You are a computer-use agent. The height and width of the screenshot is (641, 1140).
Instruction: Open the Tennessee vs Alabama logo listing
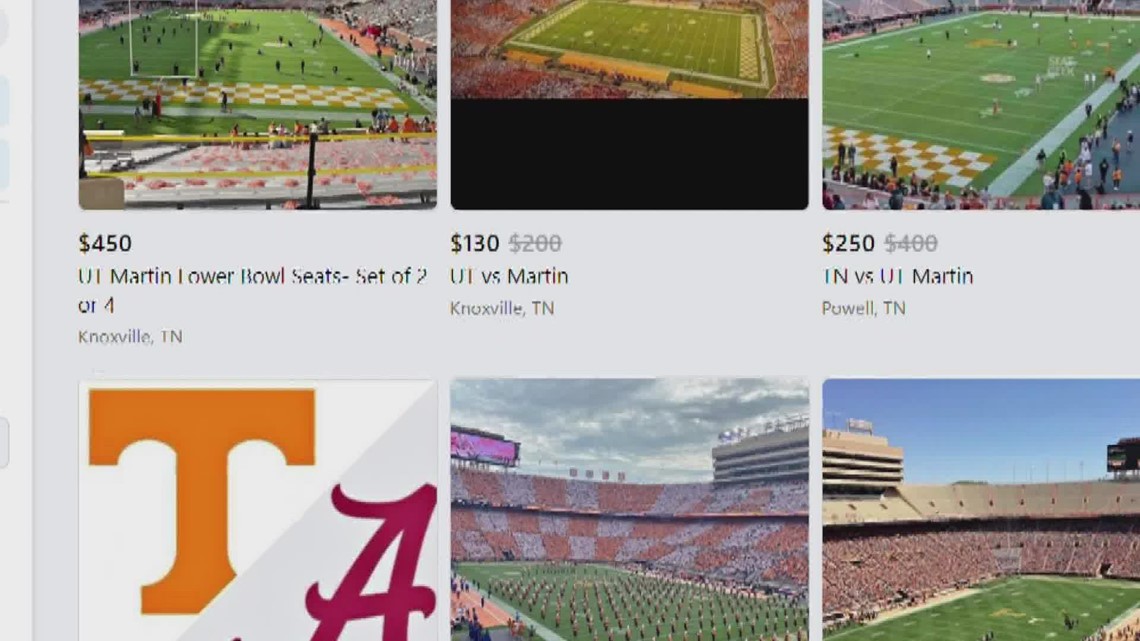[256, 510]
